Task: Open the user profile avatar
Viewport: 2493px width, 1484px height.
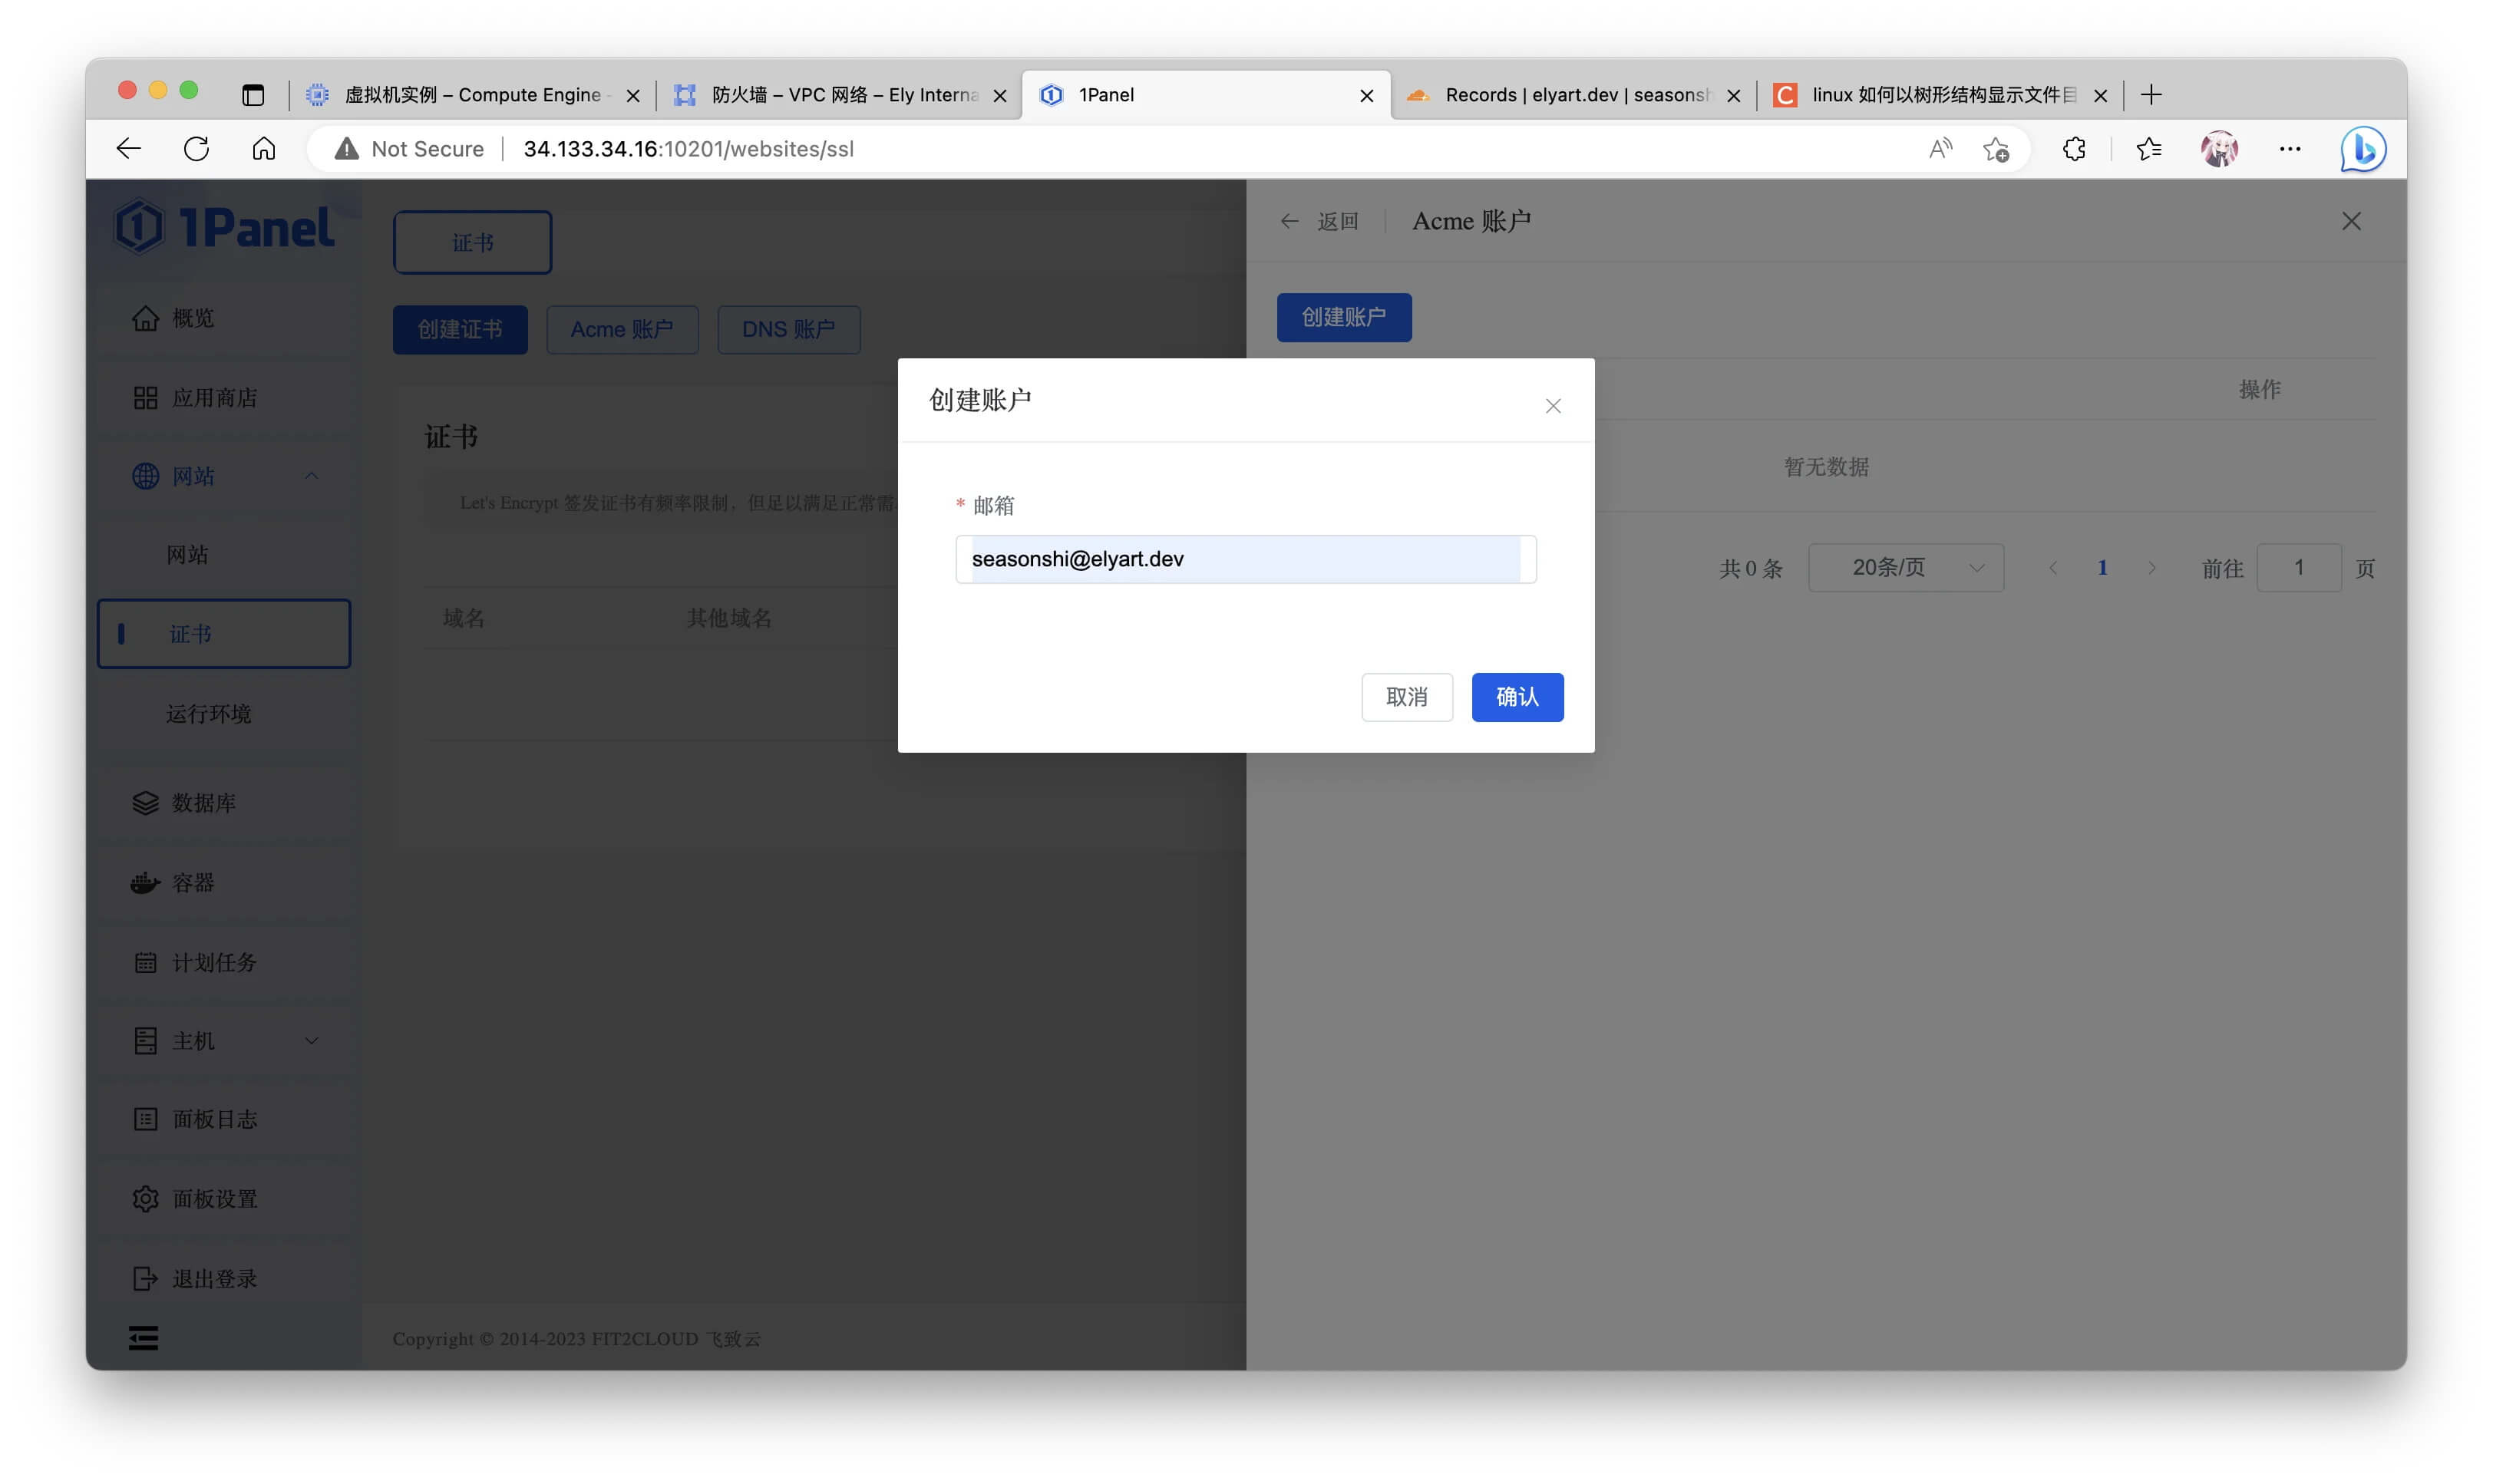Action: pyautogui.click(x=2219, y=149)
